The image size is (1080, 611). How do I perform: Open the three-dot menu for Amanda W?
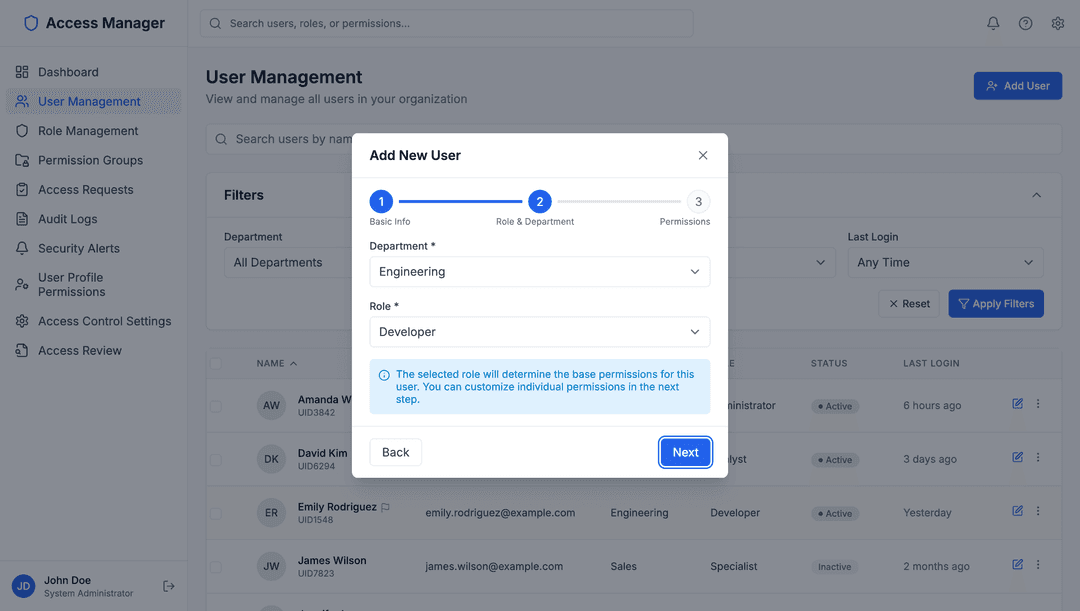click(1038, 404)
